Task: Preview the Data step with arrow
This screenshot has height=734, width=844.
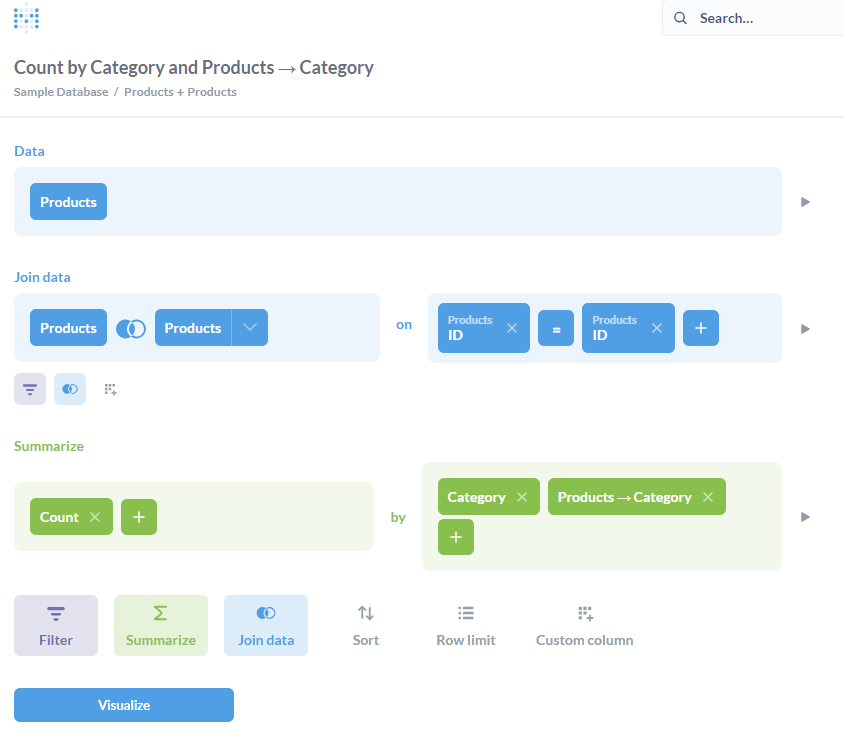Action: (805, 202)
